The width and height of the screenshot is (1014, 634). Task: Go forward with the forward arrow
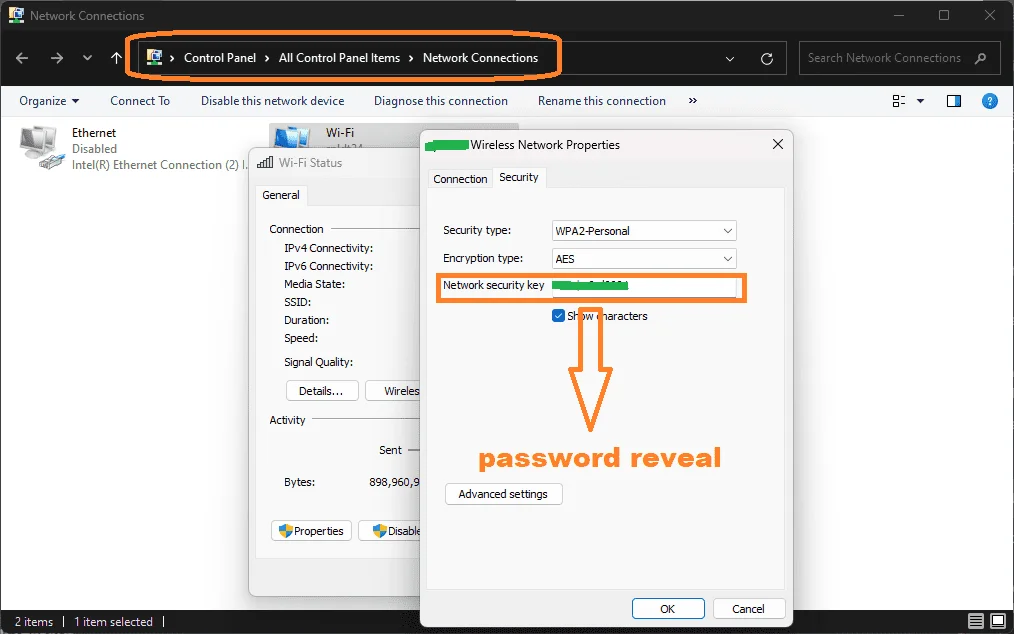click(57, 58)
